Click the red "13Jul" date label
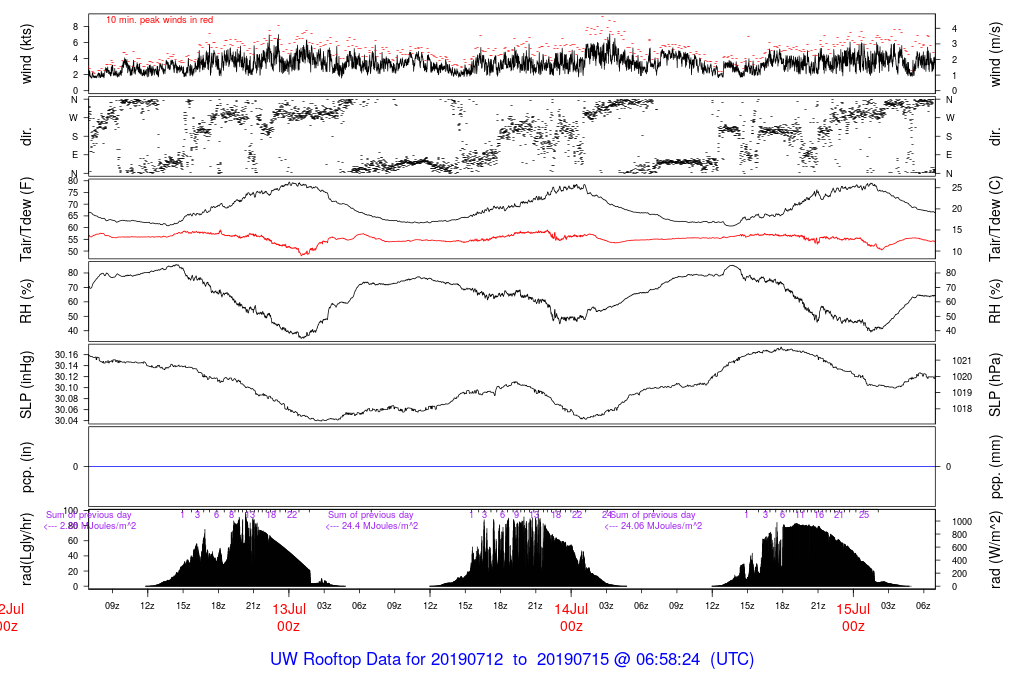The image size is (1024, 700). 289,609
